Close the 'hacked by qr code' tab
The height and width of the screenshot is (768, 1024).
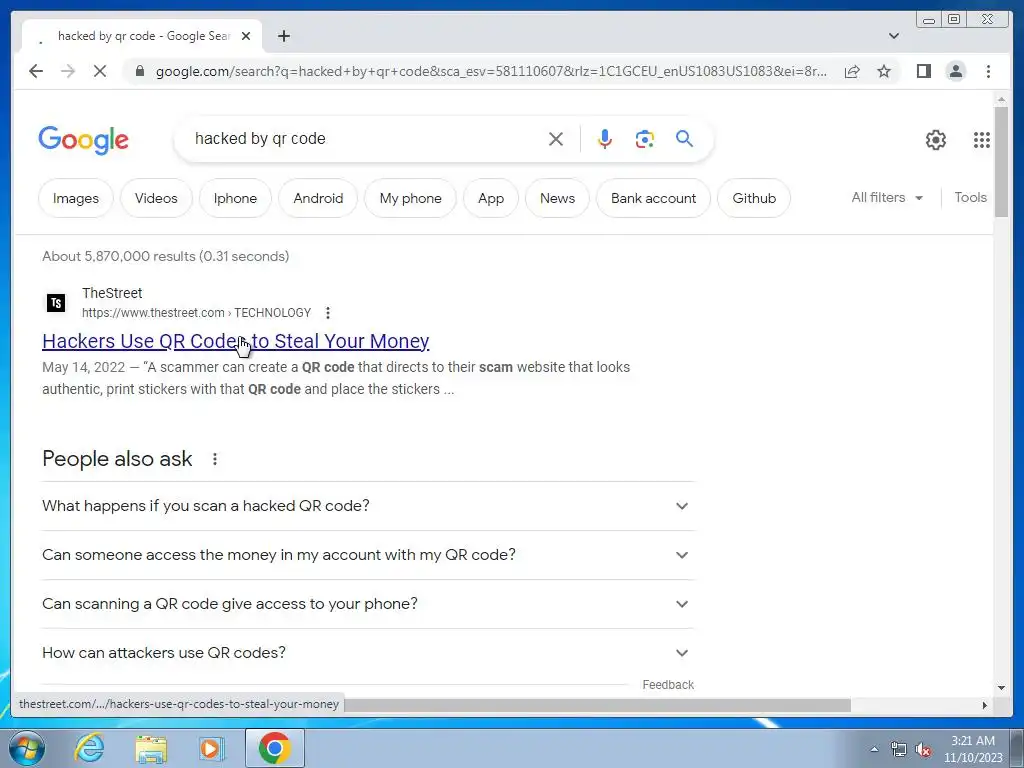pos(246,36)
